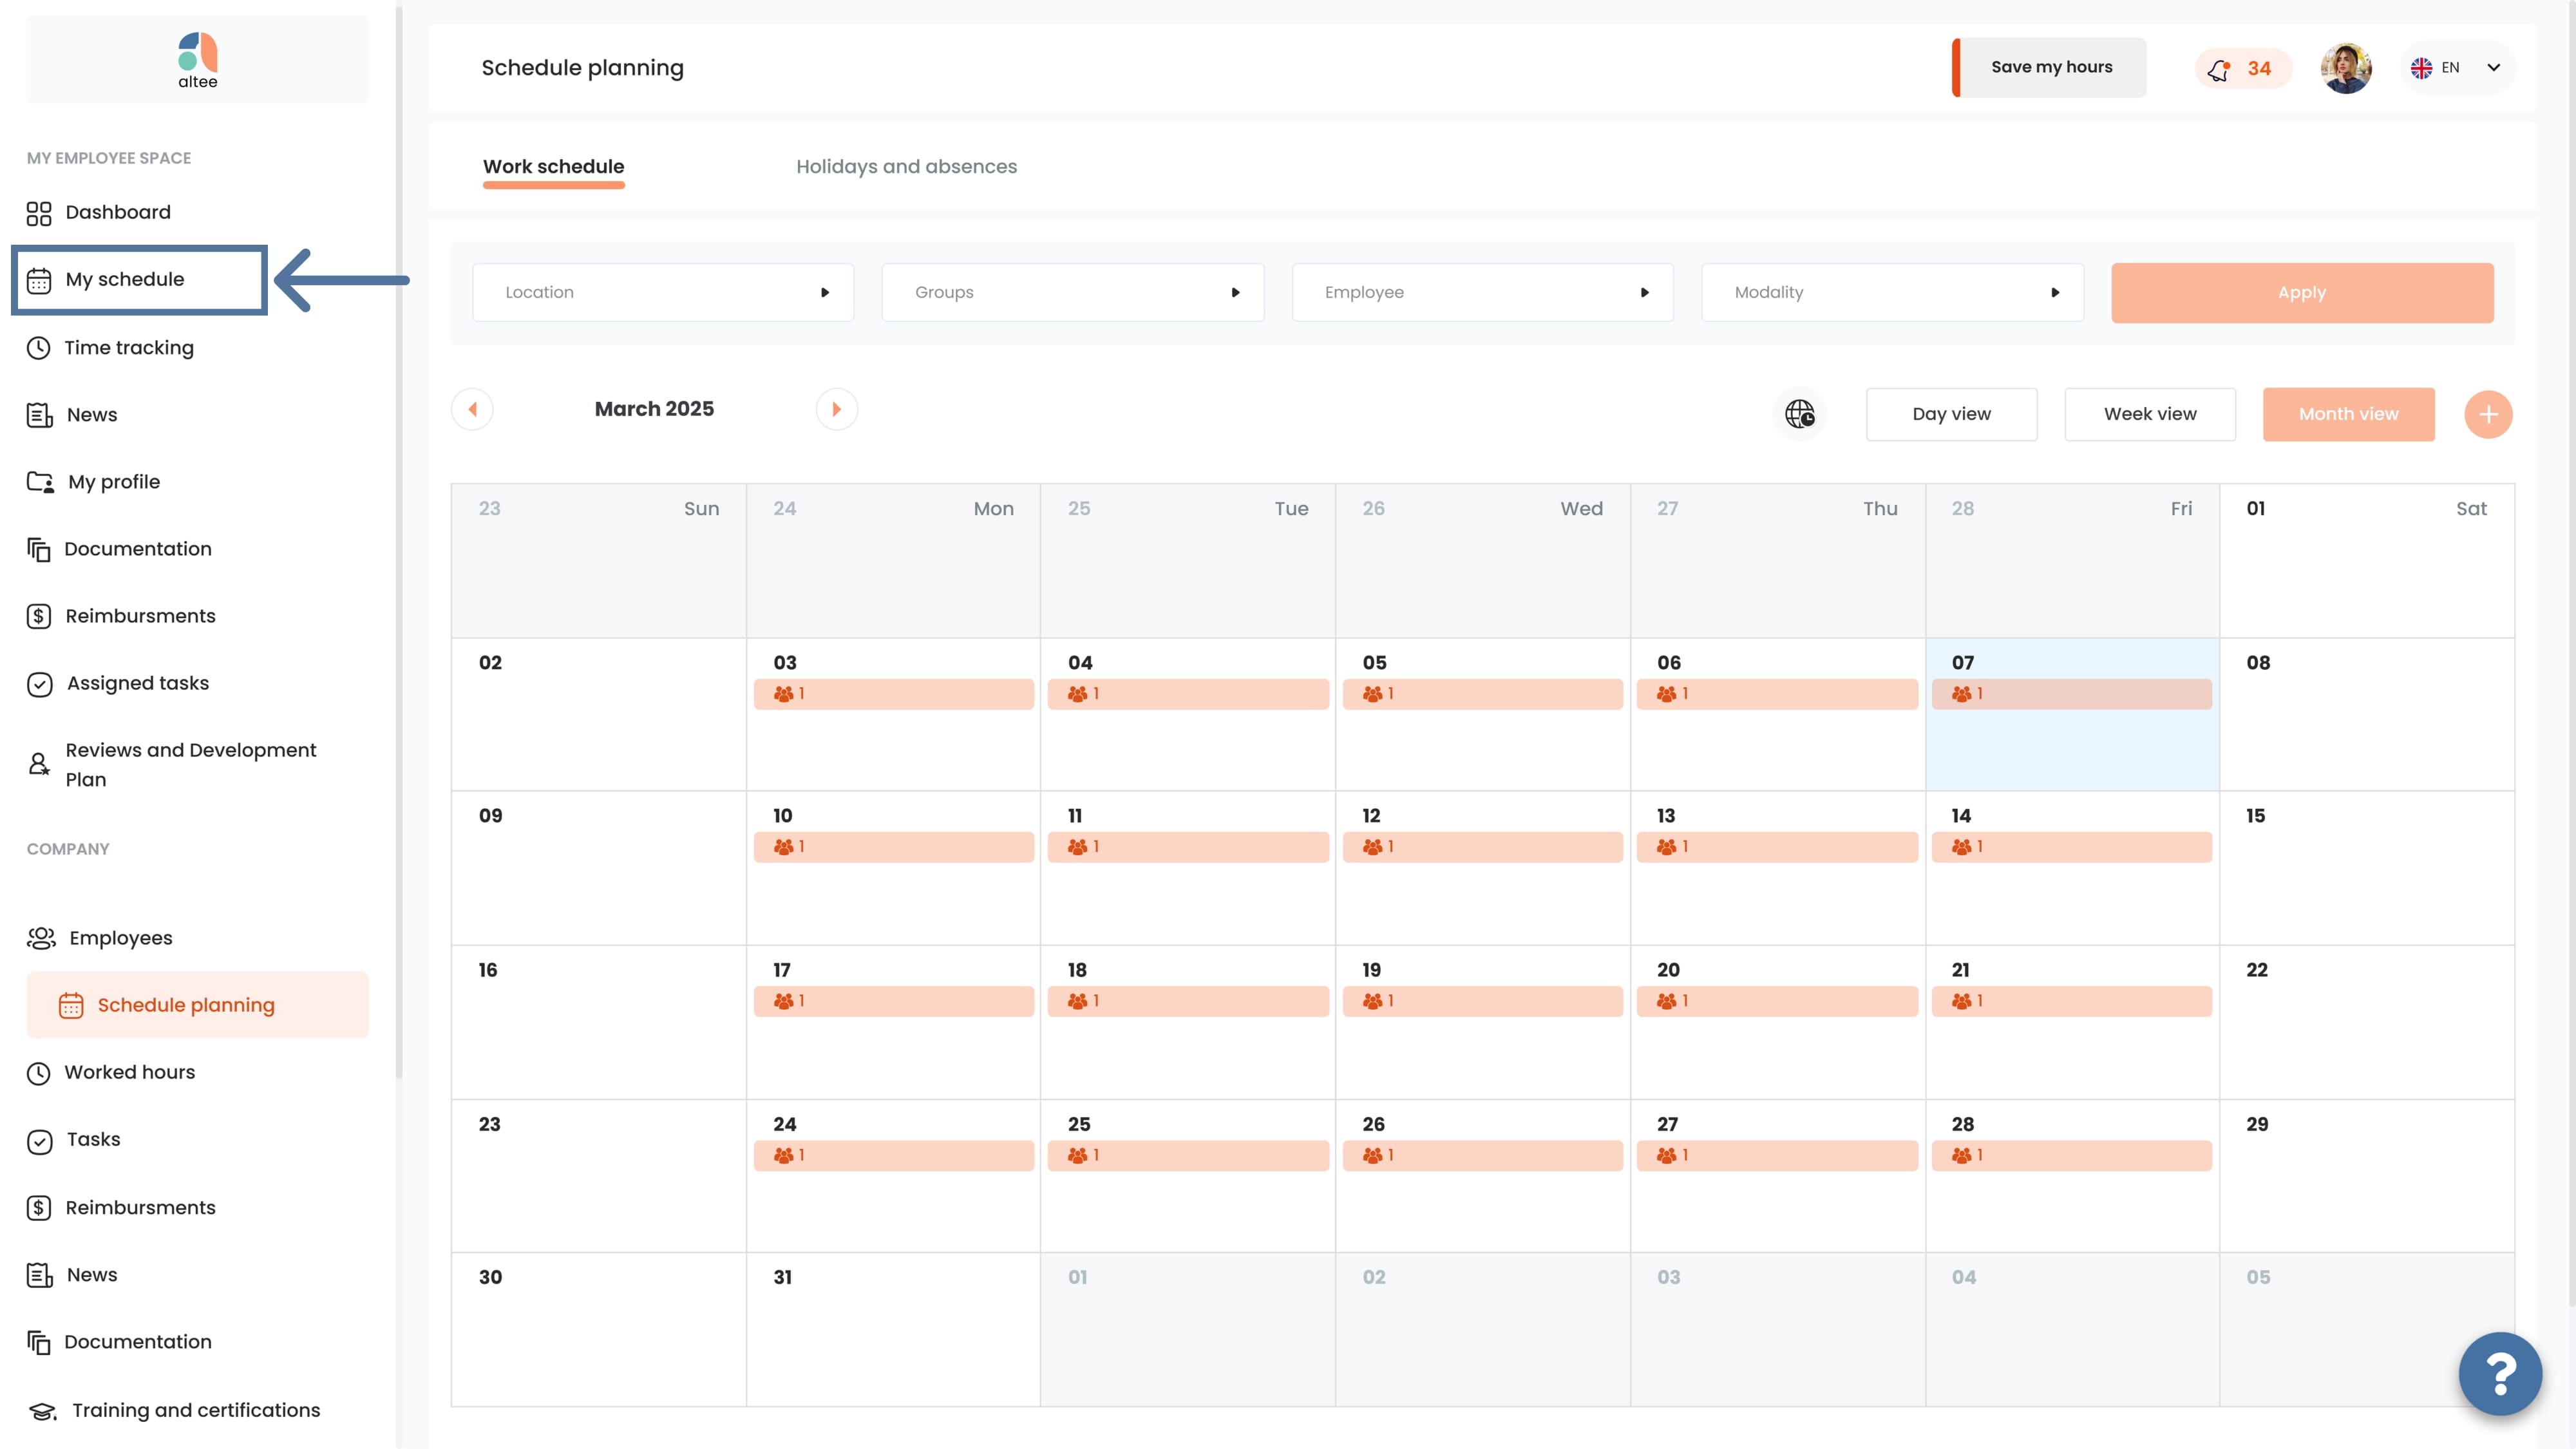Screen dimensions: 2576x1449
Task: Open Assigned tasks
Action: pyautogui.click(x=118, y=683)
